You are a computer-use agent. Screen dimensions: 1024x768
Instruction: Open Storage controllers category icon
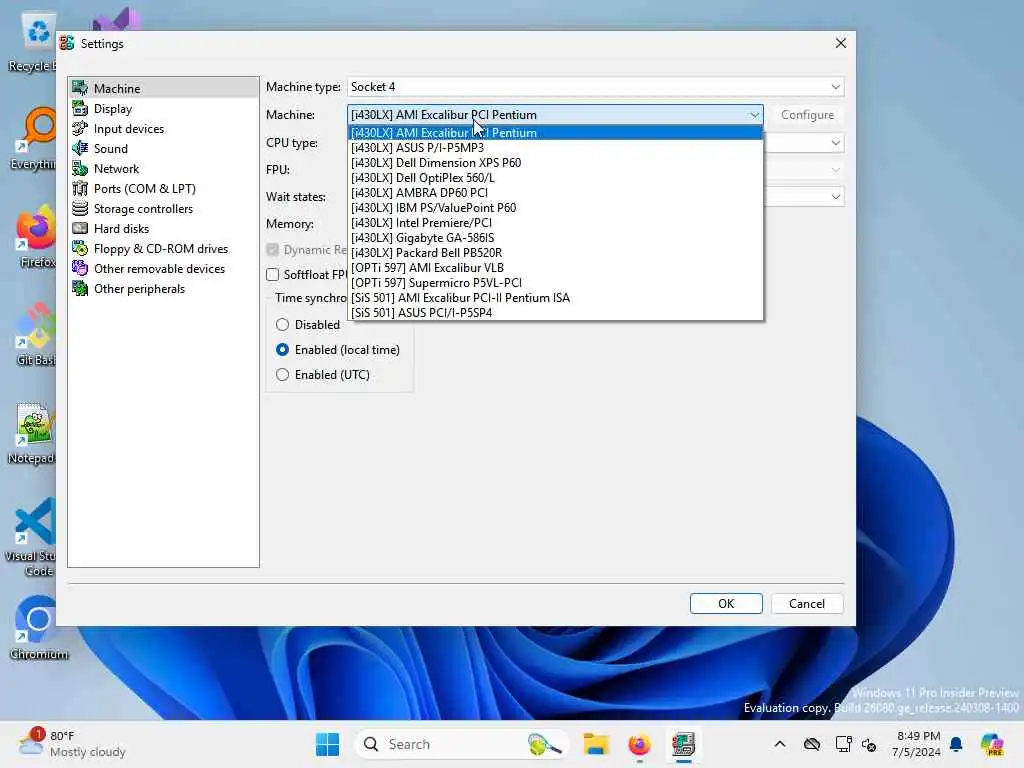pyautogui.click(x=80, y=208)
